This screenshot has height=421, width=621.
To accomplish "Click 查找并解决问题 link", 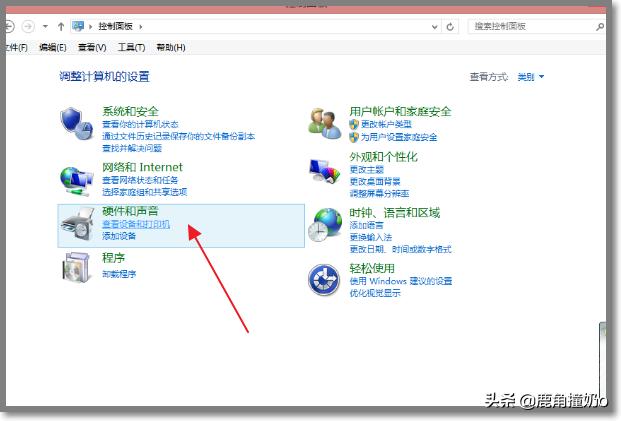I will (132, 148).
